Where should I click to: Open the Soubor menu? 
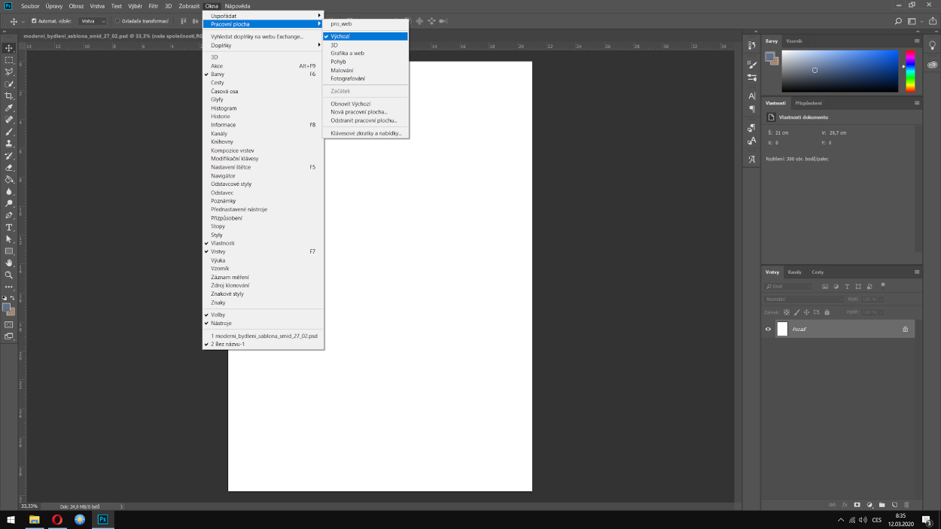point(30,6)
